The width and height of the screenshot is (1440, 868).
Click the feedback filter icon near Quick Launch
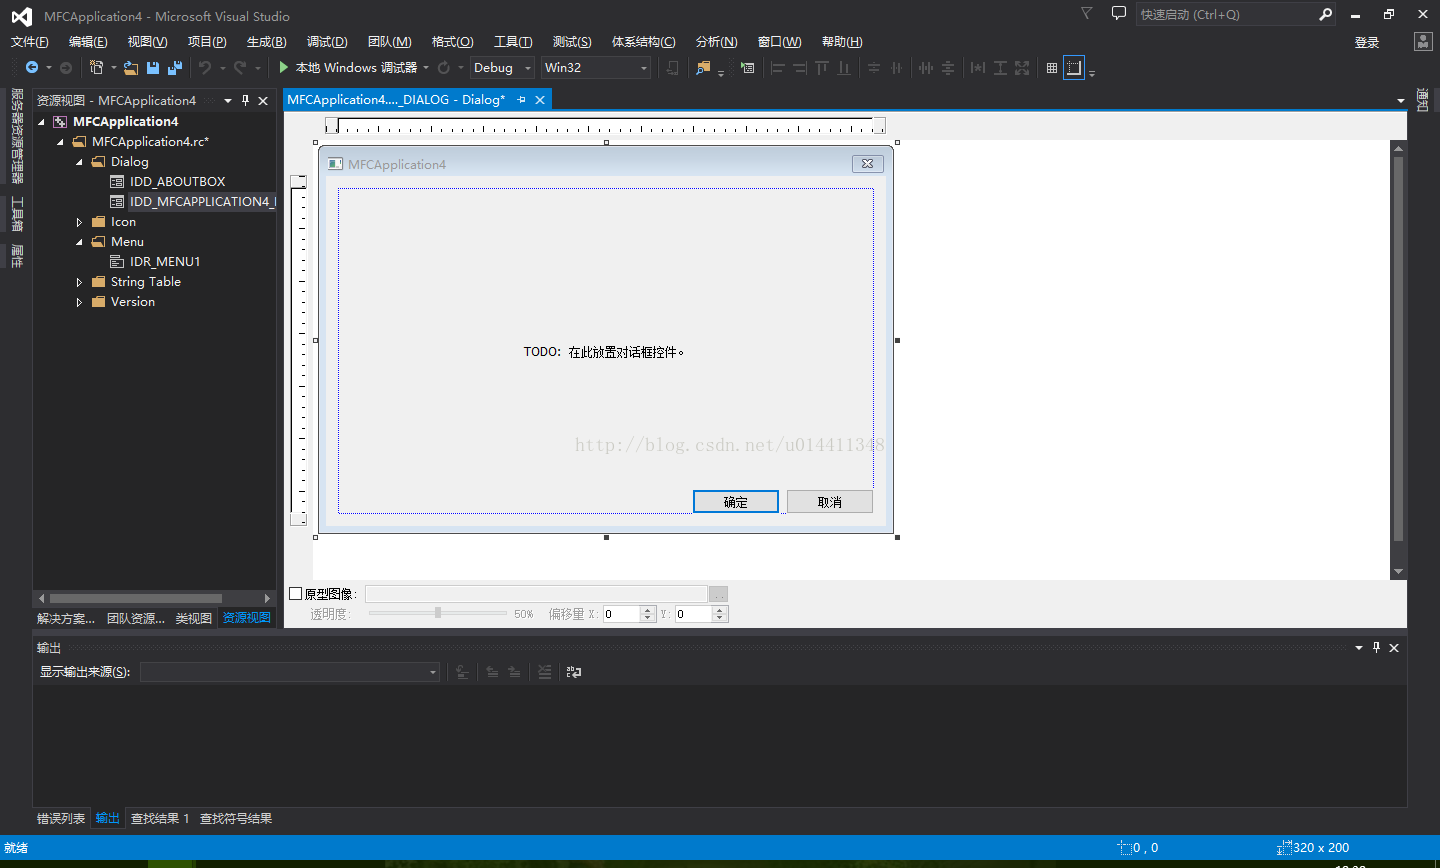click(x=1087, y=13)
